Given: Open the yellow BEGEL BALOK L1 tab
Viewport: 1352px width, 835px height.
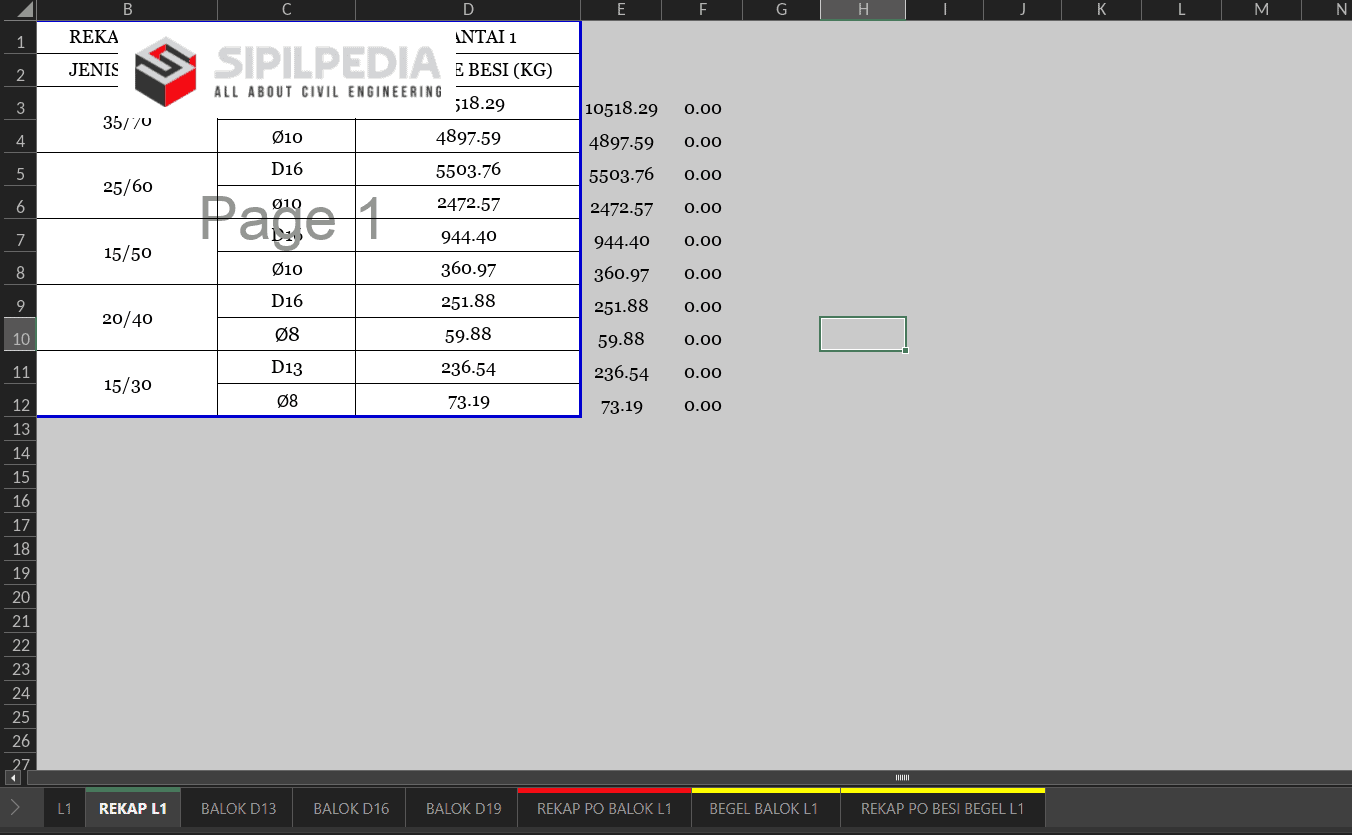Looking at the screenshot, I should pos(765,808).
